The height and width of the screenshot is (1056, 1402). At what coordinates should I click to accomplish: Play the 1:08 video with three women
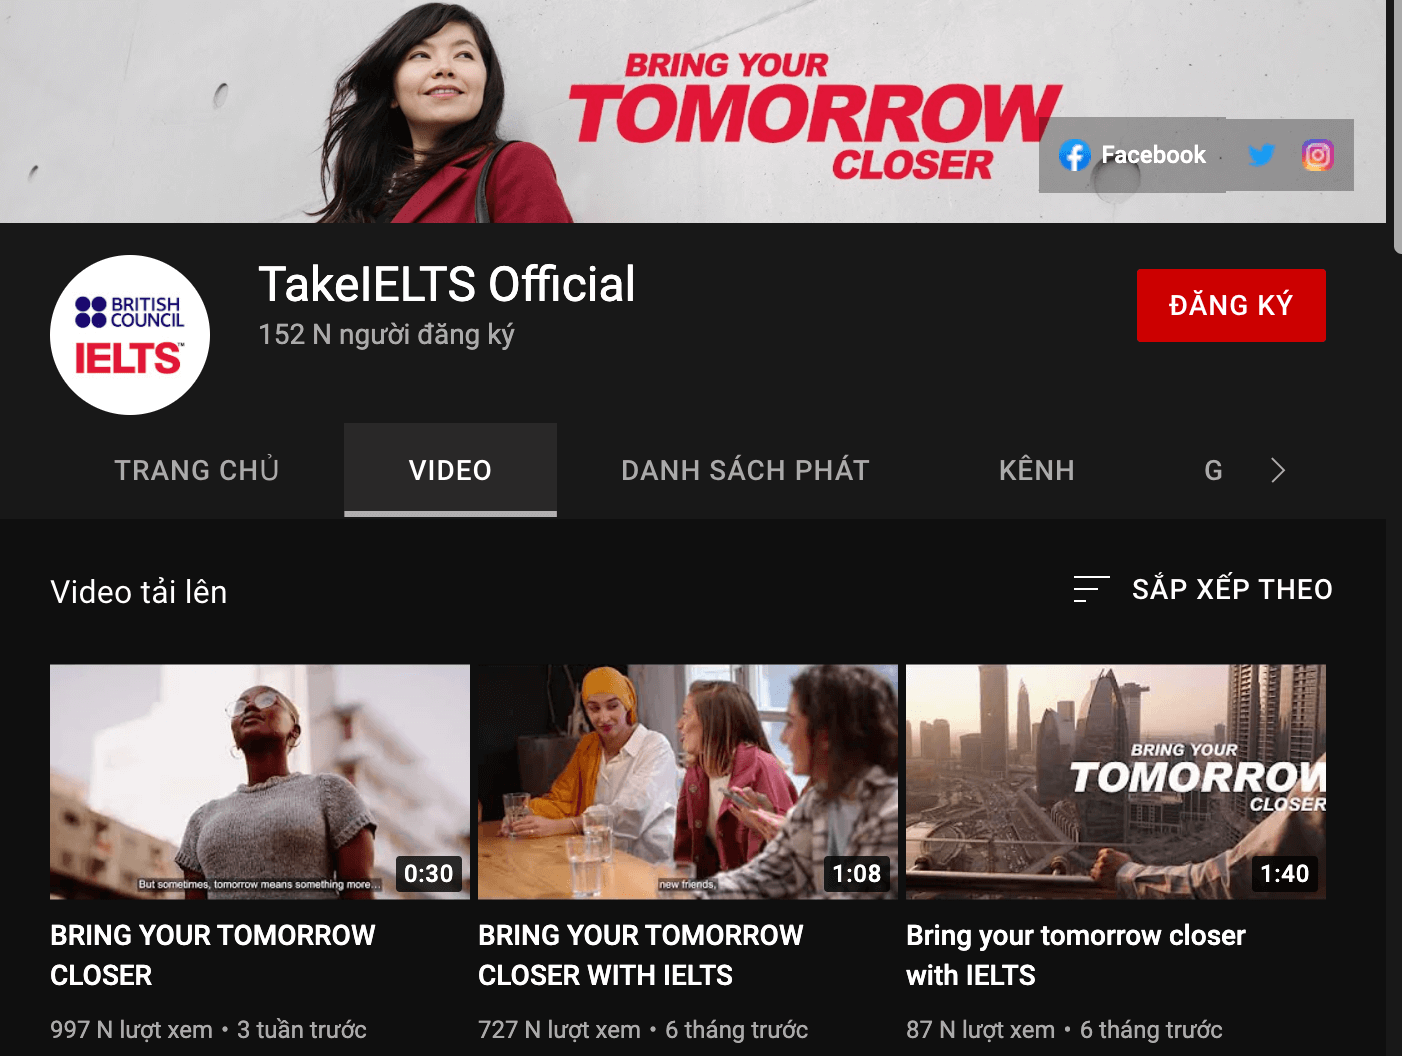[688, 781]
